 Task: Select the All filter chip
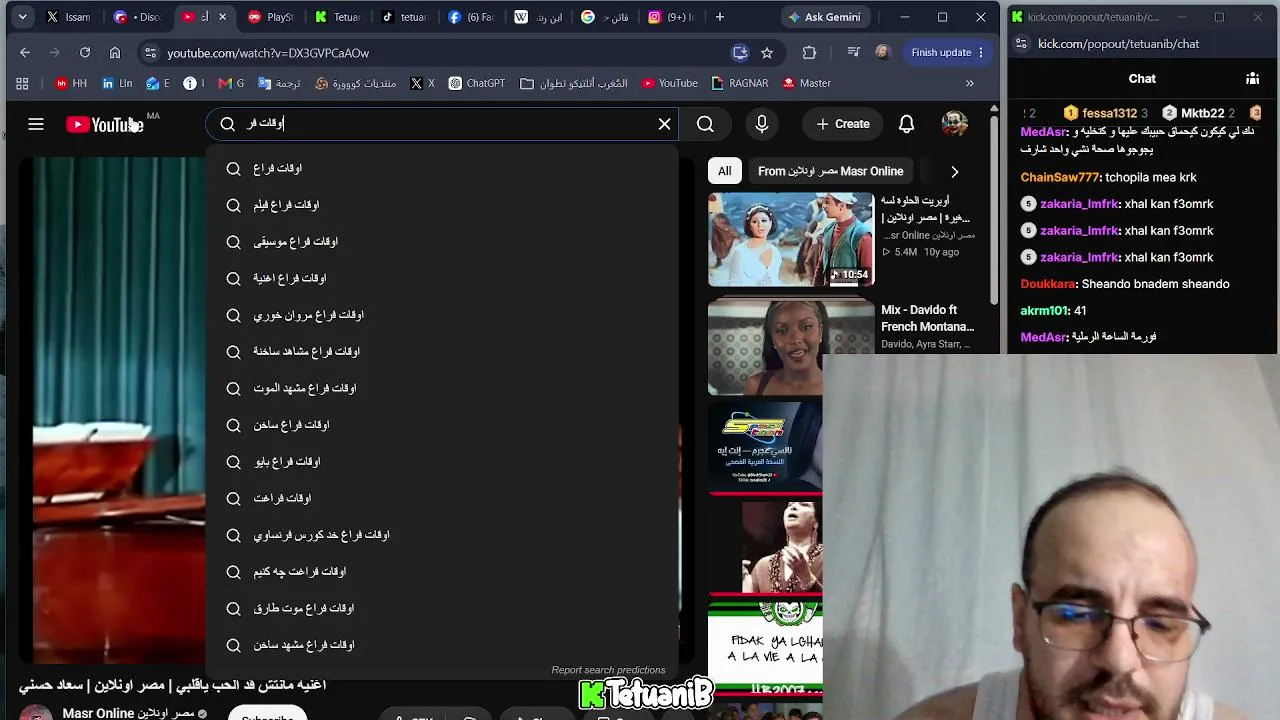[x=725, y=171]
